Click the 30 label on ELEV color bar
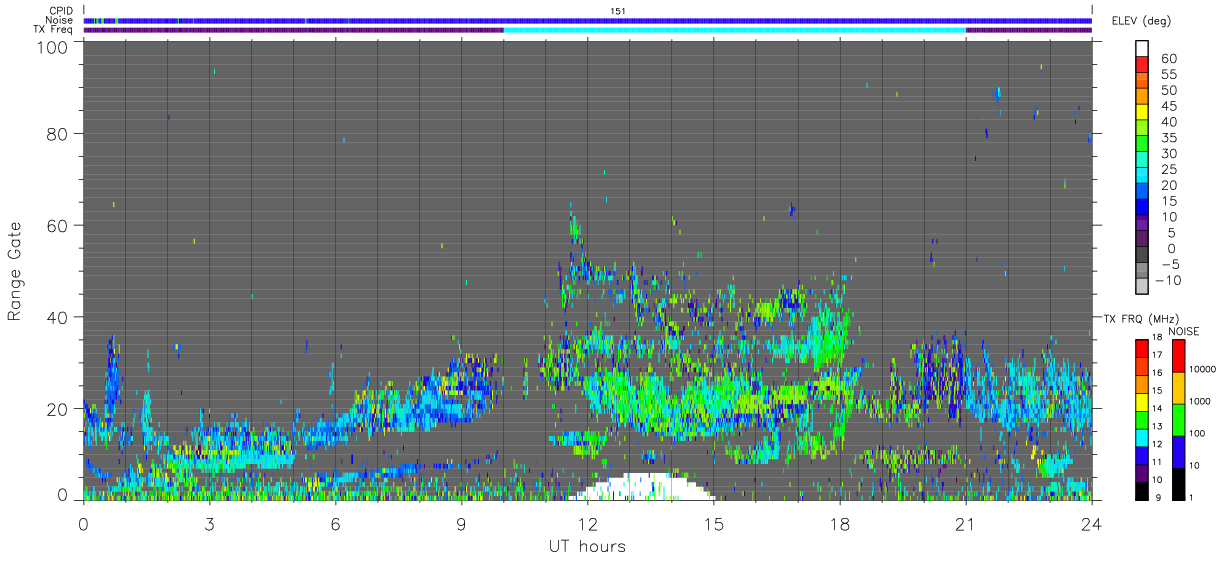This screenshot has height=567, width=1228. point(1168,154)
